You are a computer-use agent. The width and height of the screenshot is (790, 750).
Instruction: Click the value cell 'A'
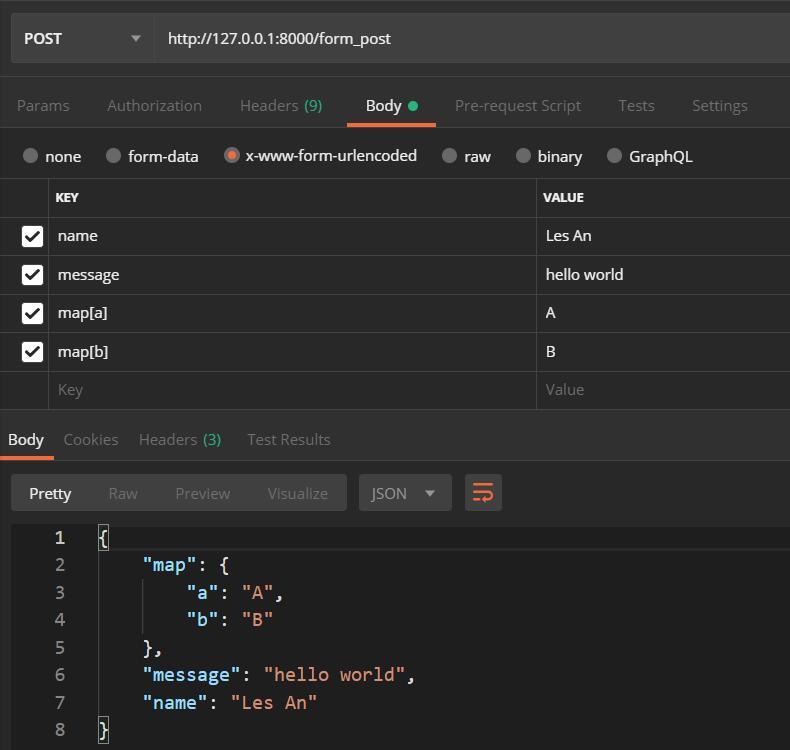tap(663, 313)
